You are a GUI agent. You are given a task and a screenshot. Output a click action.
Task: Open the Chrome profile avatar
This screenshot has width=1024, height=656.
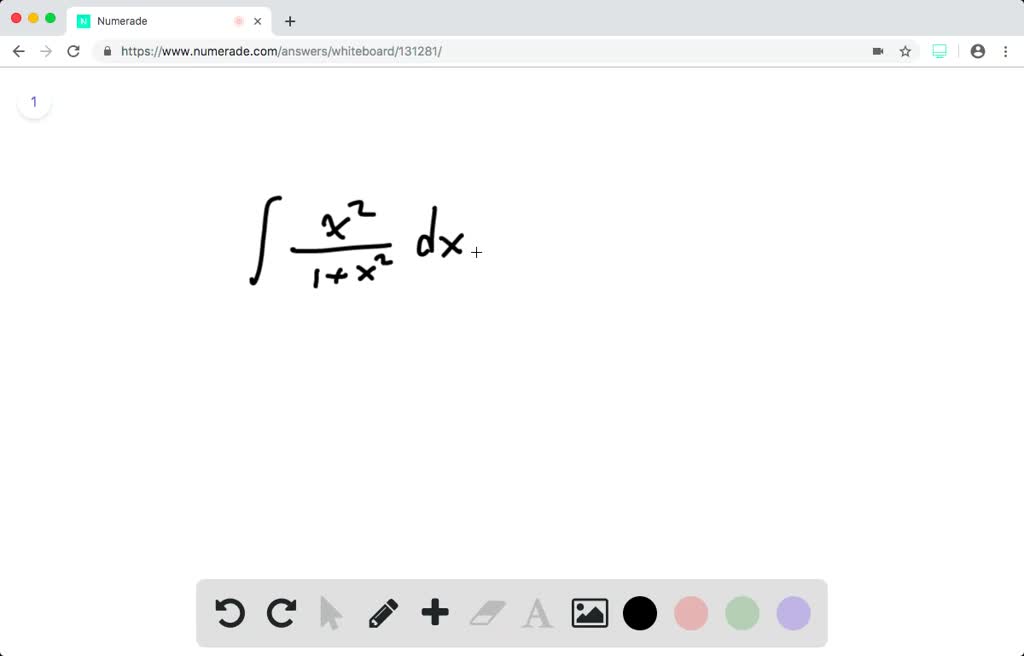[x=977, y=50]
